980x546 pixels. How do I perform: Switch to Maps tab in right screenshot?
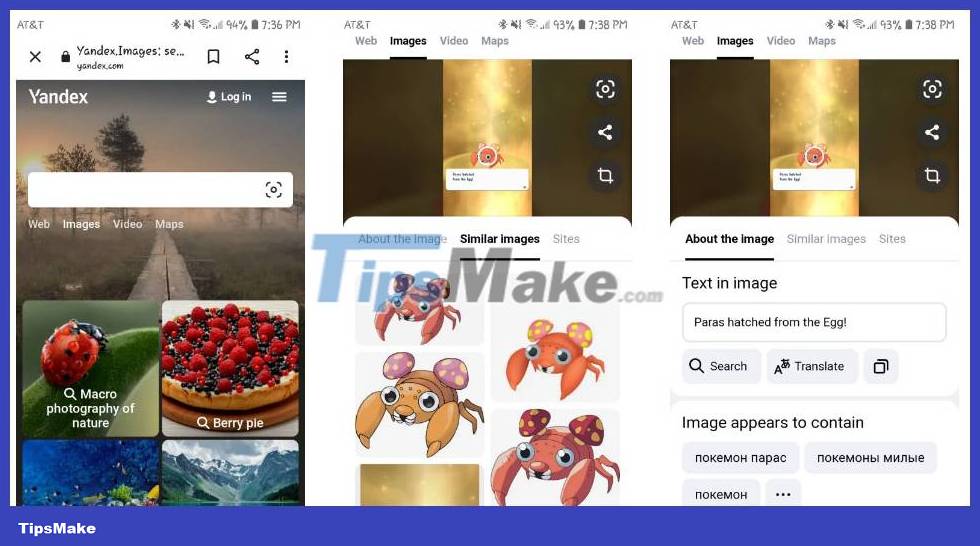[822, 41]
